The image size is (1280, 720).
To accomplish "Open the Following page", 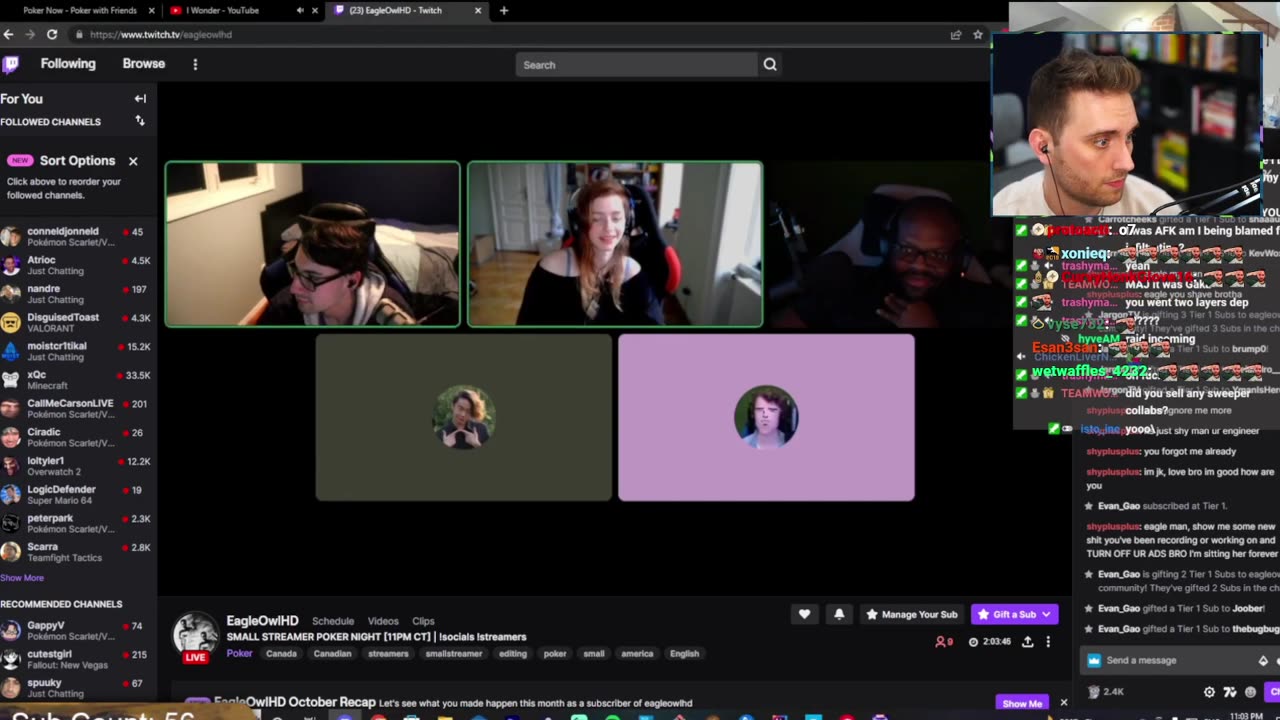I will pyautogui.click(x=68, y=64).
